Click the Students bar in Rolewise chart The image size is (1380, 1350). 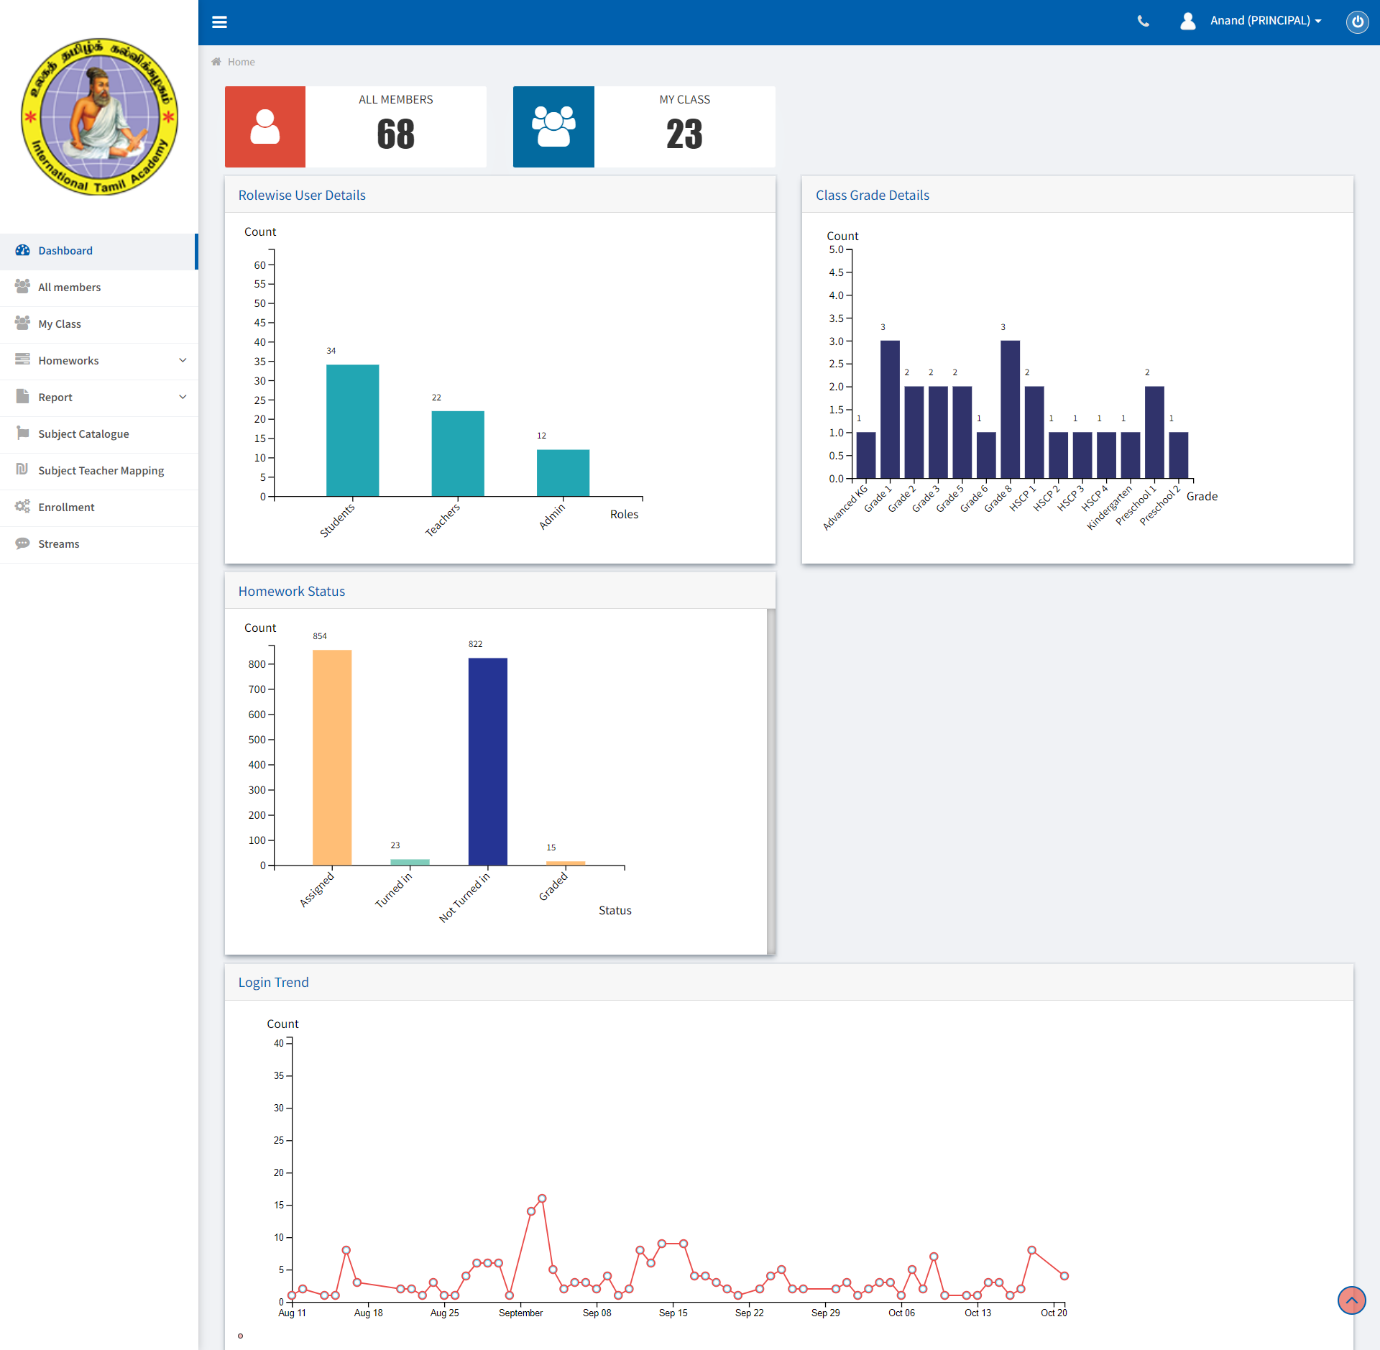(x=352, y=430)
